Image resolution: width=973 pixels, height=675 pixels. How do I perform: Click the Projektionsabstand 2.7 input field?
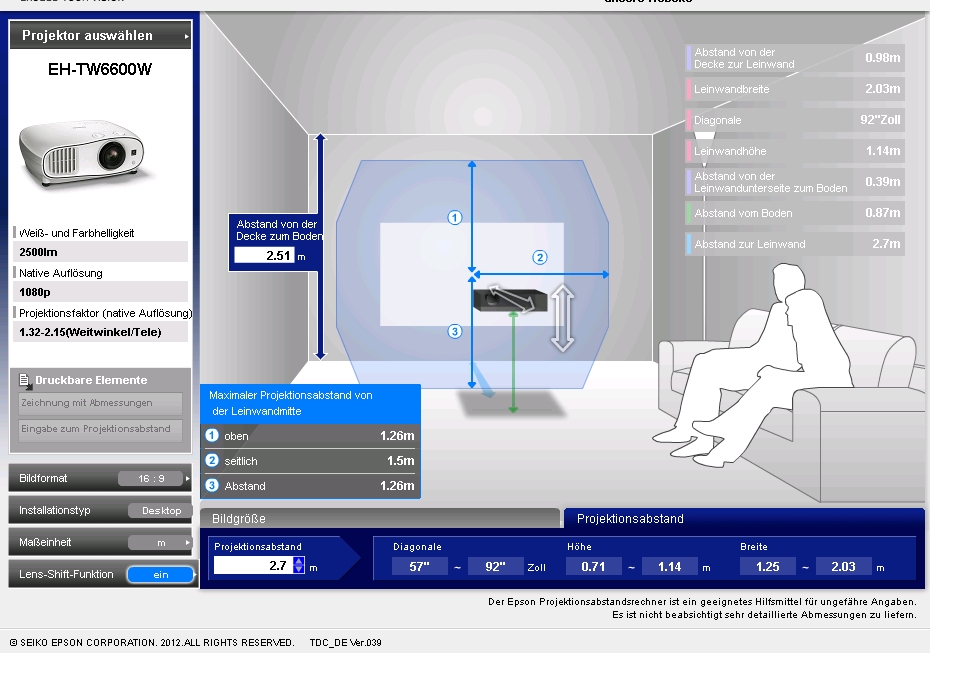253,565
